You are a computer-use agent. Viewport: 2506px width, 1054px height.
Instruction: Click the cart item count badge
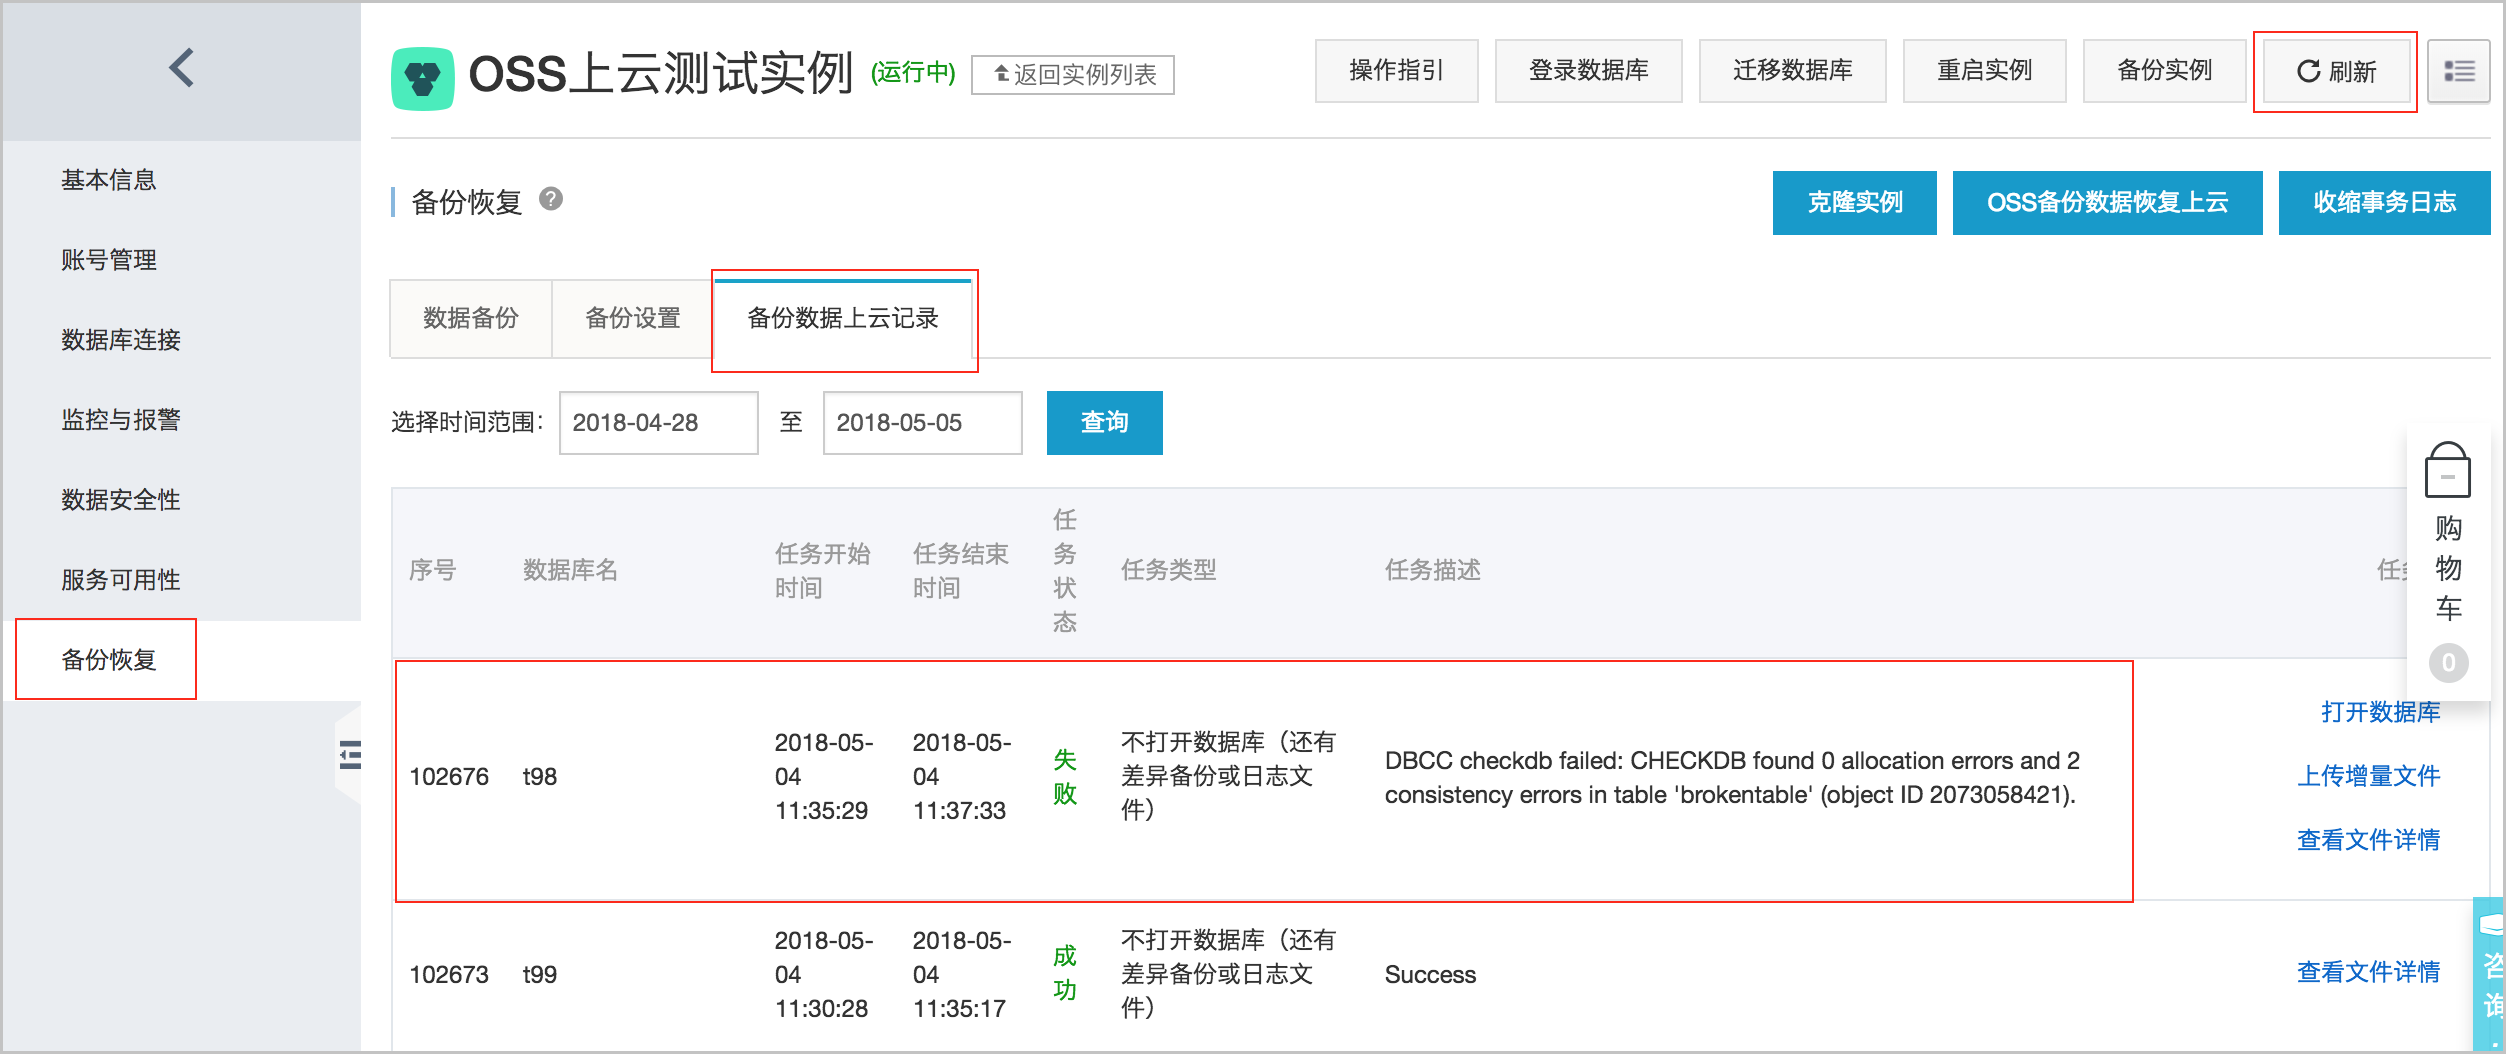2448,663
